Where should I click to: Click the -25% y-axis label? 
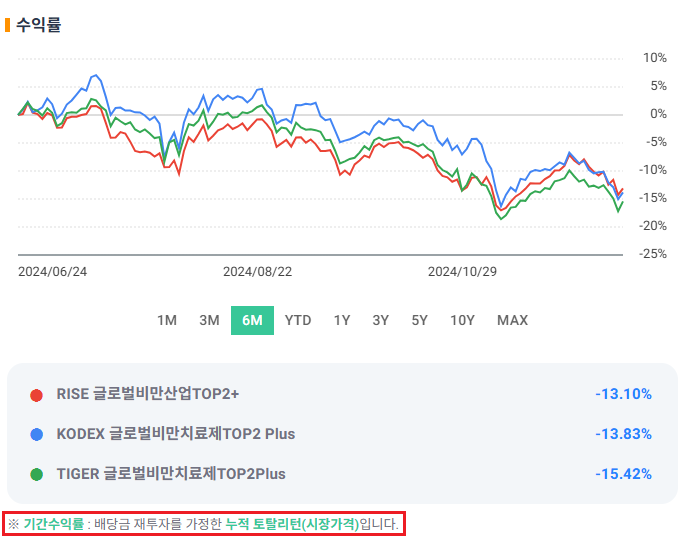(653, 253)
